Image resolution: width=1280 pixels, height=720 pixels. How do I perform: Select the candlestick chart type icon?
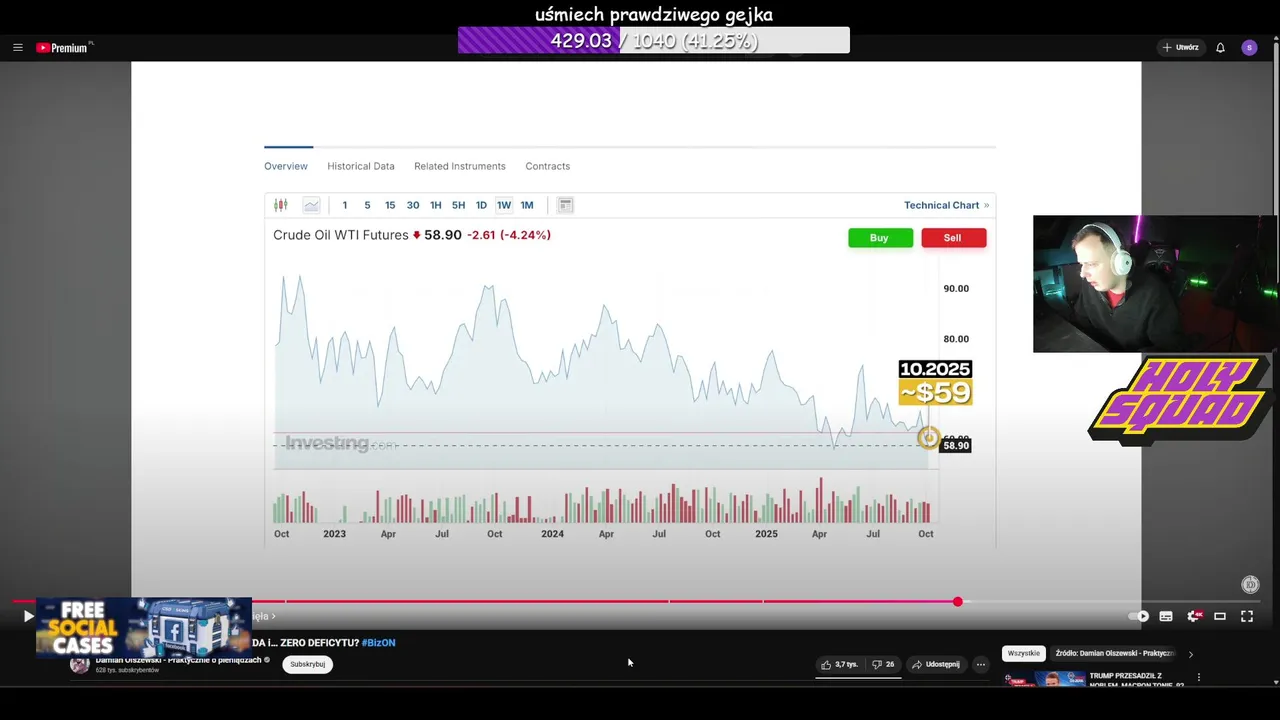(281, 205)
